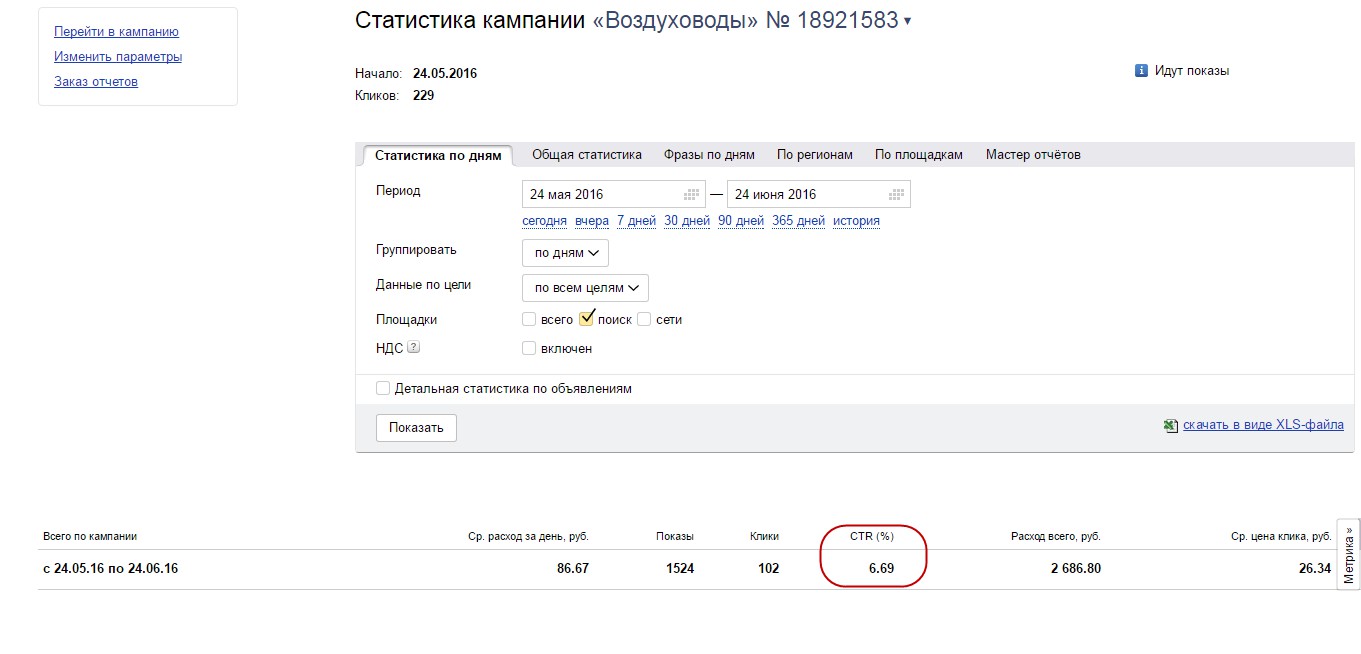This screenshot has height=654, width=1361.
Task: Select the '30 дней' period link
Action: coord(687,221)
